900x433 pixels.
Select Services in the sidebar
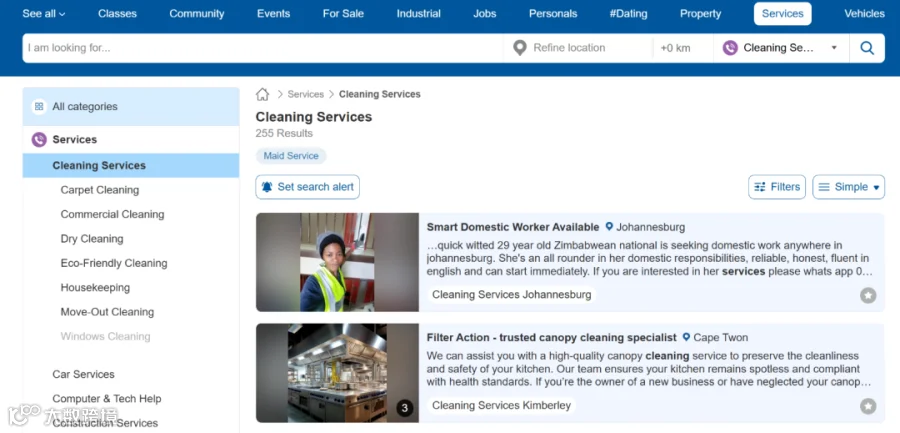(131, 140)
